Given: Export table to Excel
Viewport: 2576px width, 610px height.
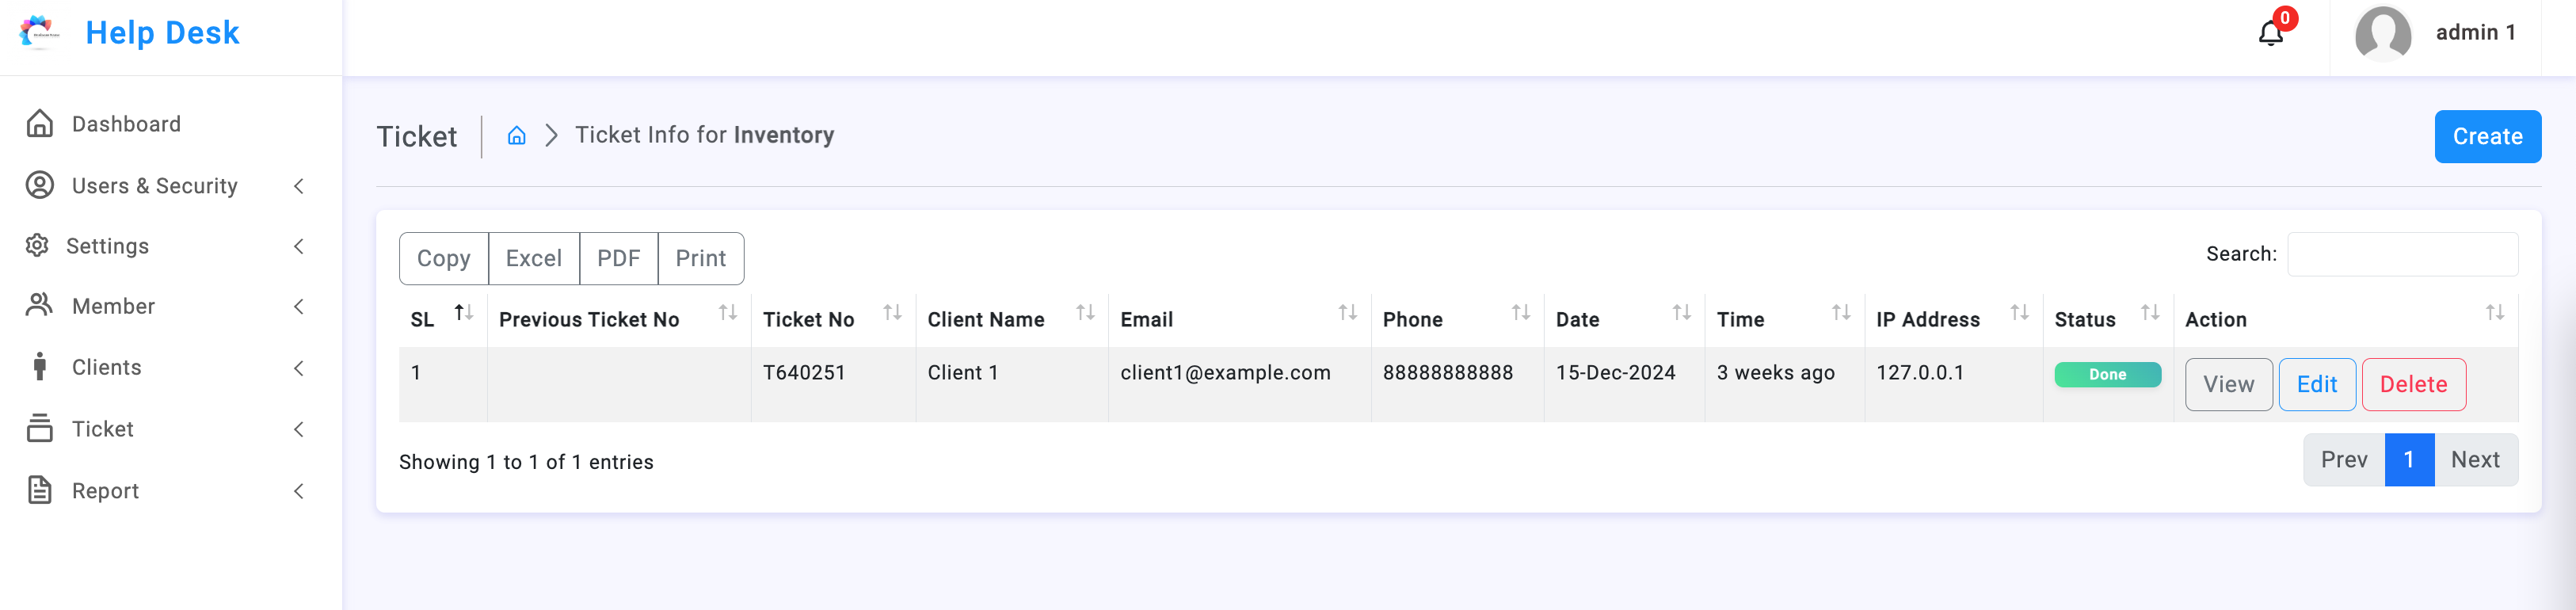Looking at the screenshot, I should coord(534,258).
